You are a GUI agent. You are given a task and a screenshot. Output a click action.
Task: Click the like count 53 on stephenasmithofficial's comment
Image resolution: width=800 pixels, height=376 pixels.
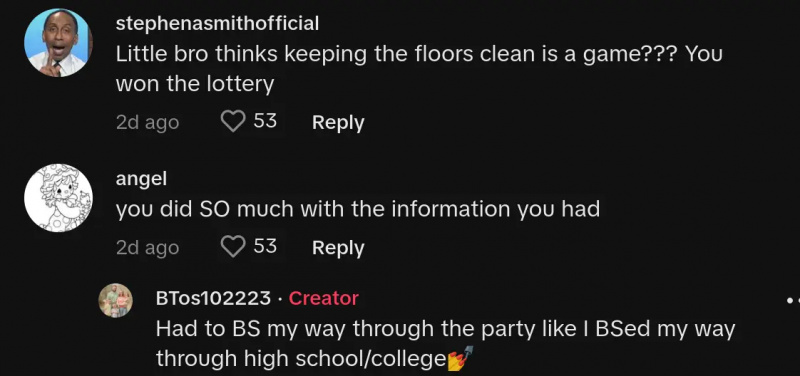[x=265, y=121]
